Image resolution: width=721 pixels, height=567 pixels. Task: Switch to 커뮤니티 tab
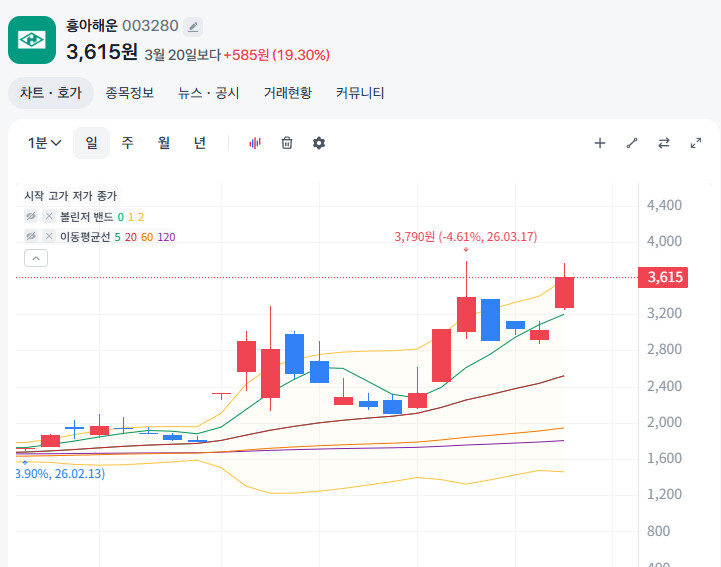(x=360, y=93)
